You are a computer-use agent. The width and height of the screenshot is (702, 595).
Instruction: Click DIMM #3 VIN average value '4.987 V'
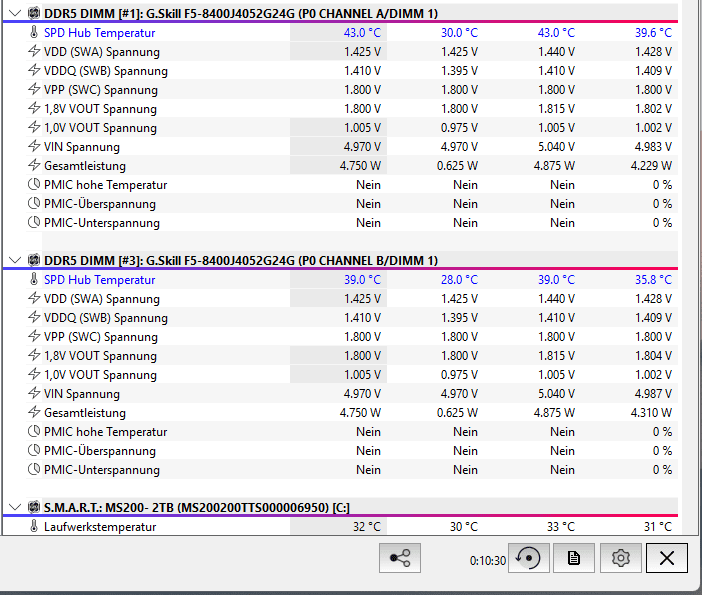(653, 394)
